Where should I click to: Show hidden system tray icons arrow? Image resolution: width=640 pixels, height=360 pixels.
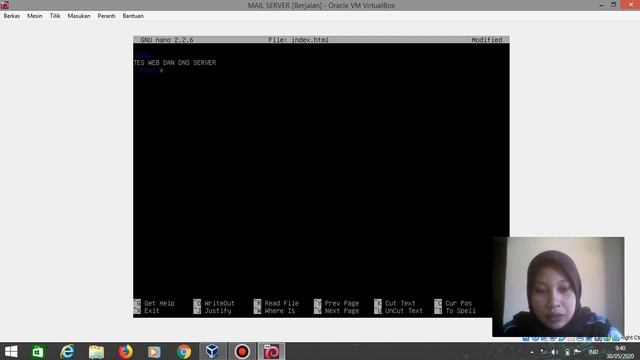click(532, 352)
